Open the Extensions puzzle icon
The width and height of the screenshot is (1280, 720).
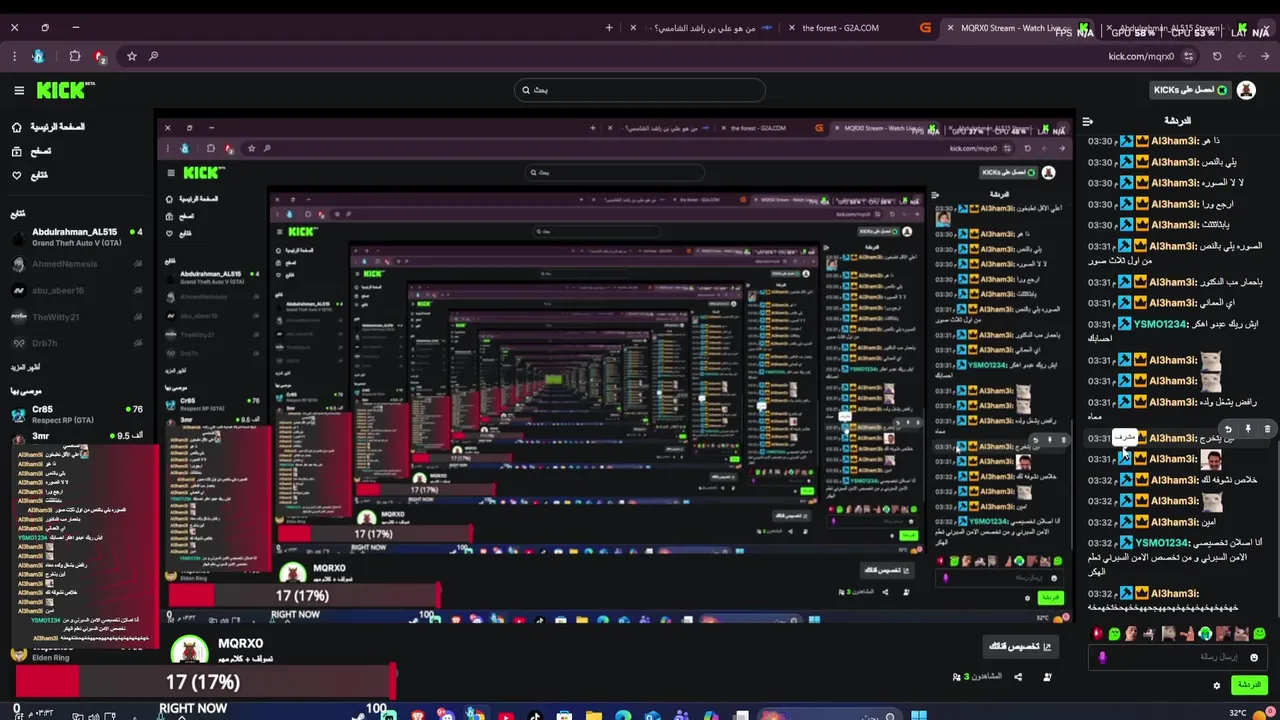pyautogui.click(x=75, y=56)
